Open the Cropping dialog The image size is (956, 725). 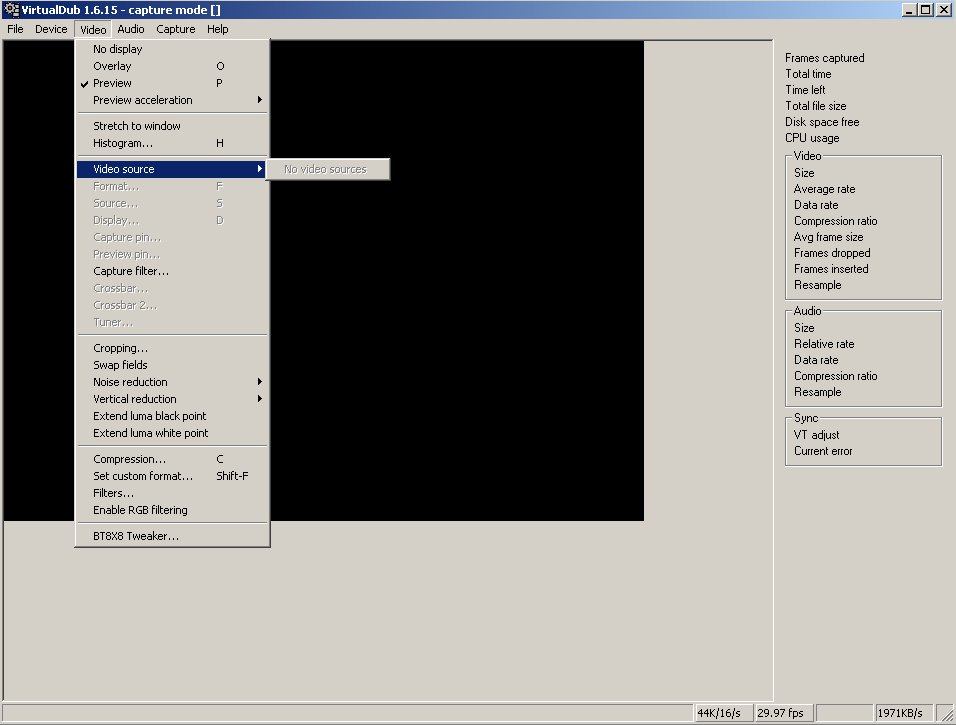coord(173,348)
